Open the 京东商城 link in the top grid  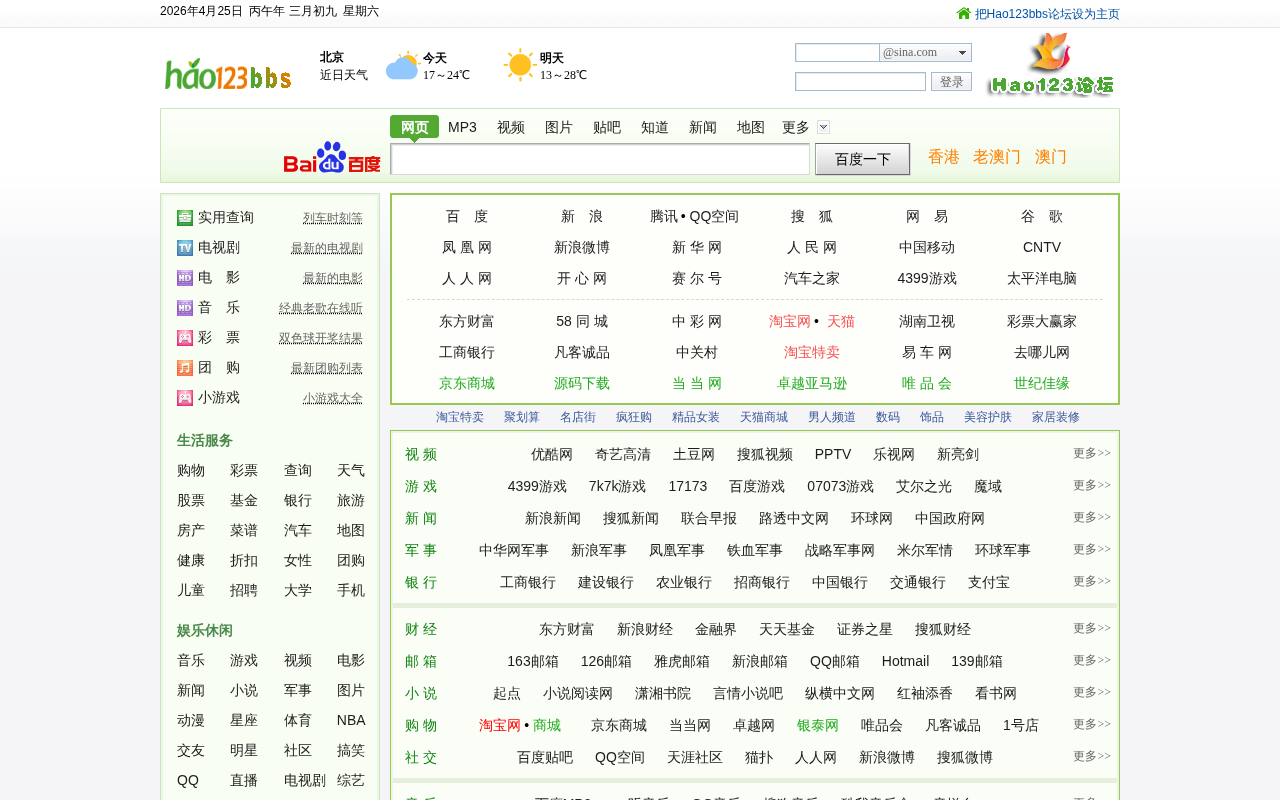pyautogui.click(x=467, y=383)
